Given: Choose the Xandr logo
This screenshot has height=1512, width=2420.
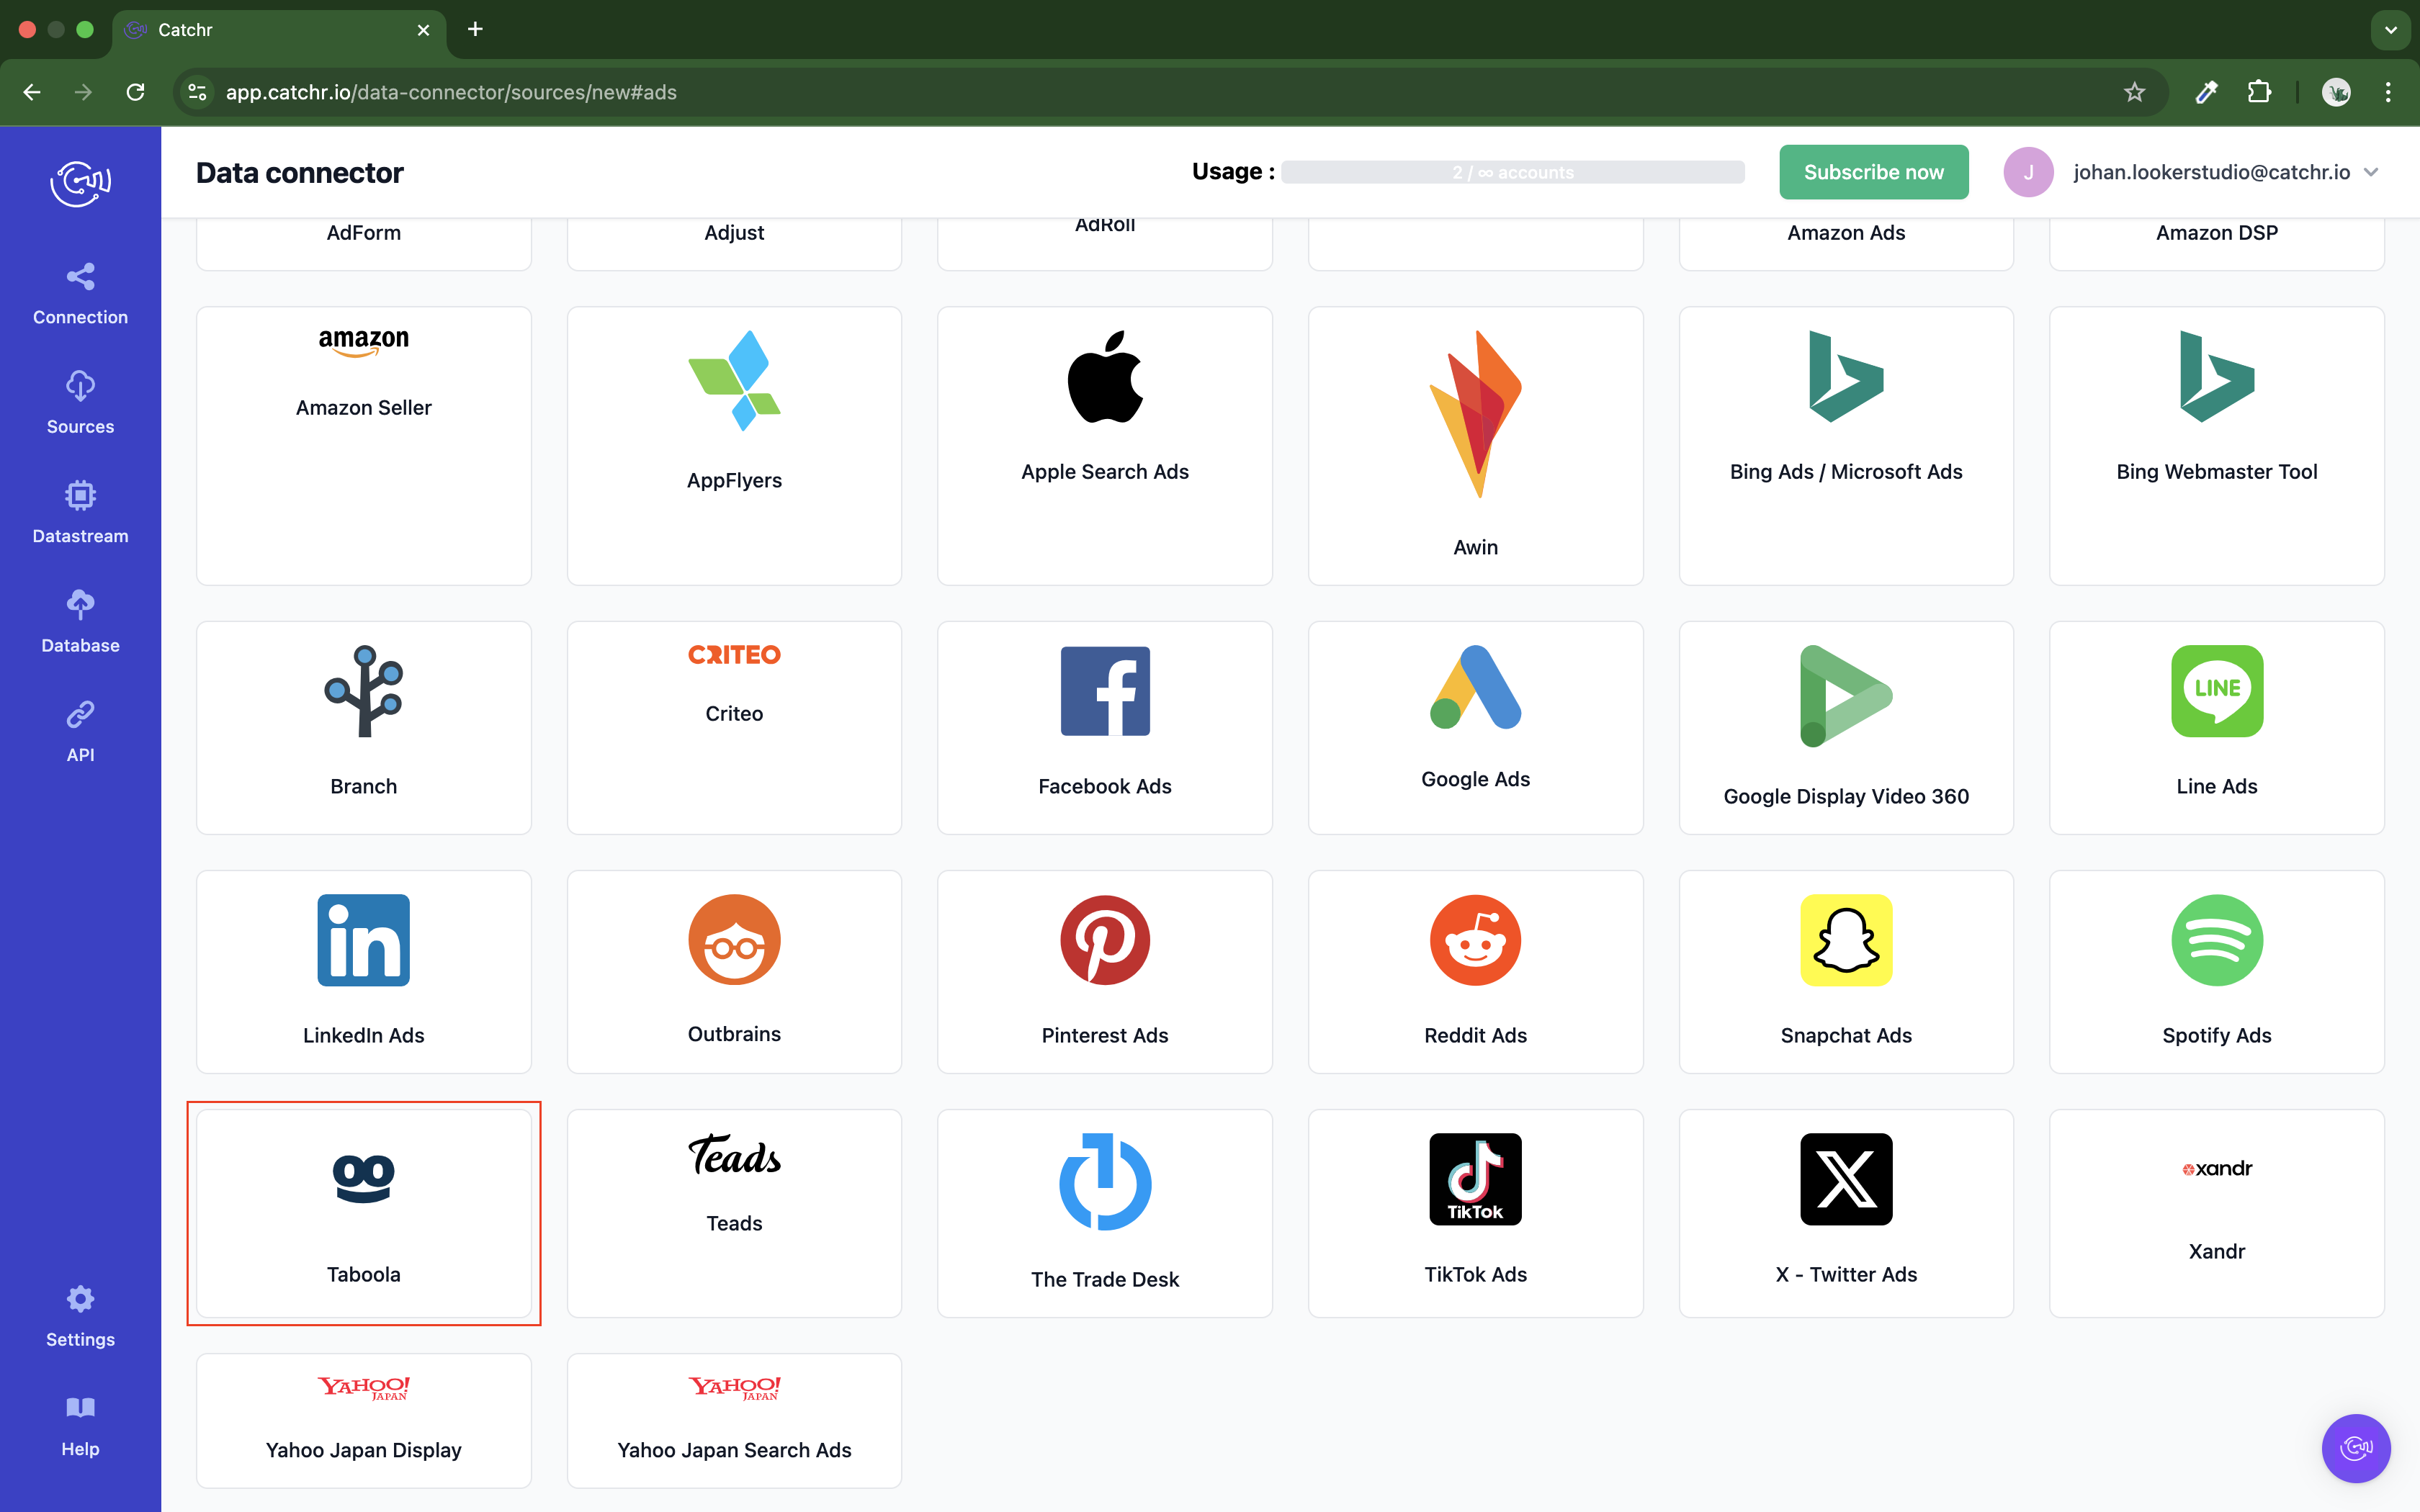Looking at the screenshot, I should pyautogui.click(x=2216, y=1168).
